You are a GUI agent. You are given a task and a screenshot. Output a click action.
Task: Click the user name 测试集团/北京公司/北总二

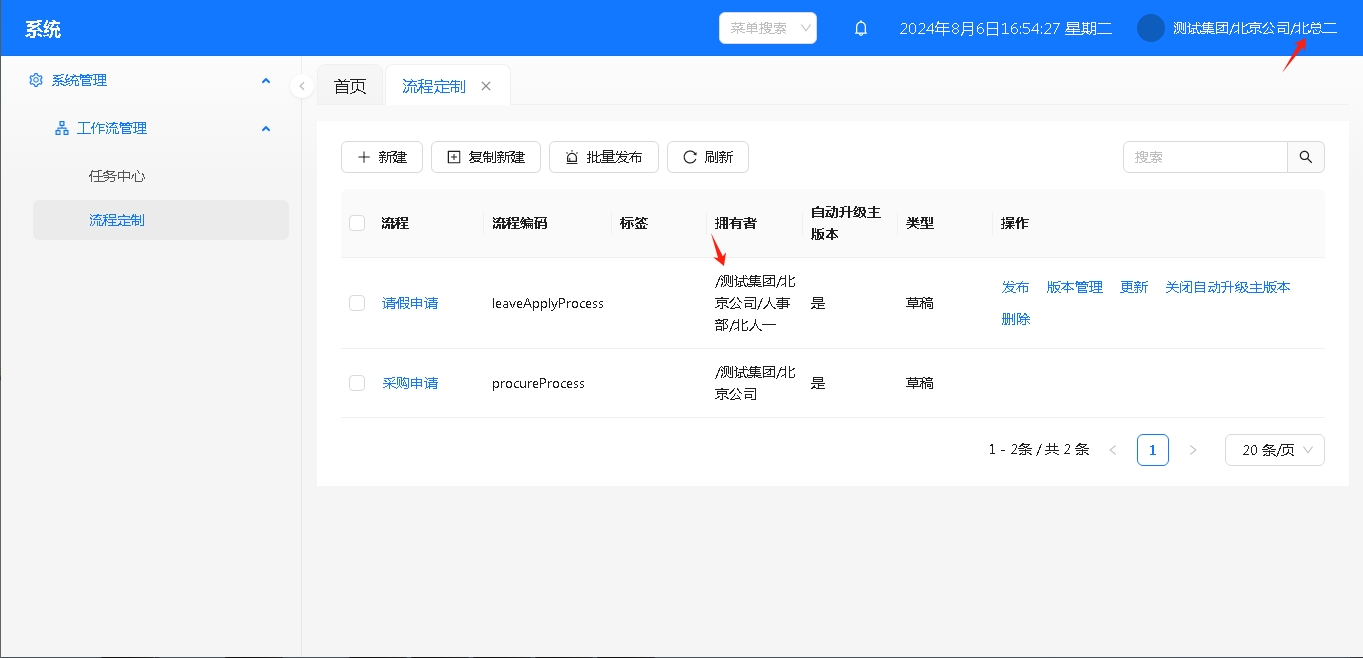point(1255,28)
